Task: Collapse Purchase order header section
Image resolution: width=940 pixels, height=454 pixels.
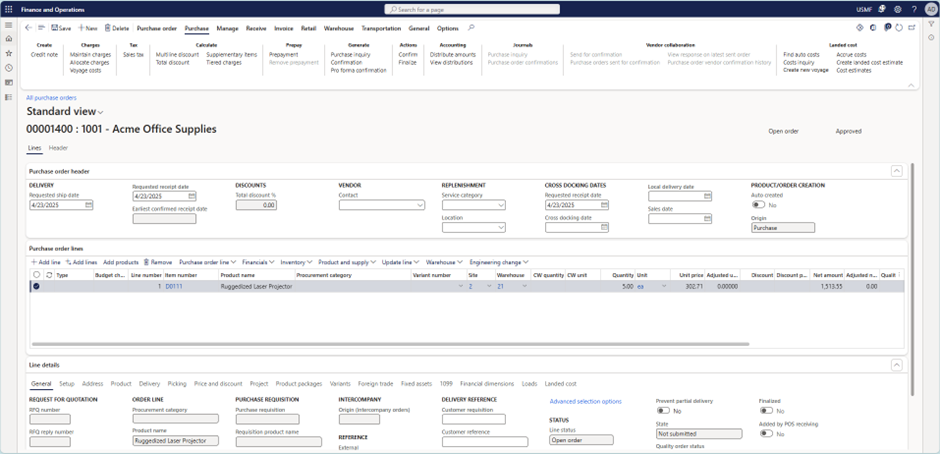Action: point(896,172)
